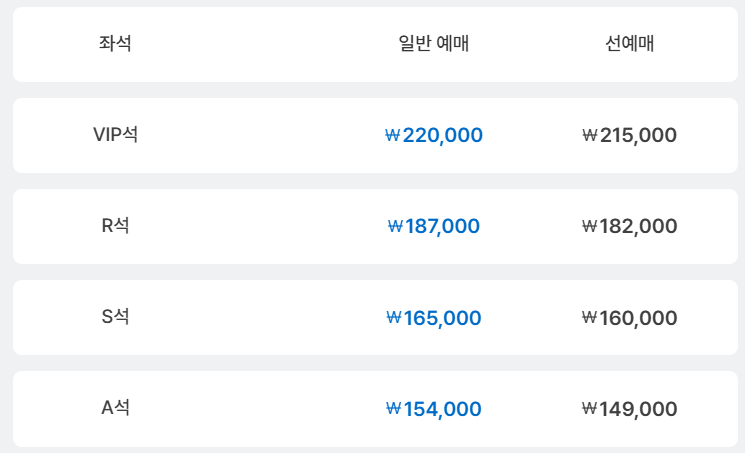Select the A석 seat row label
Image resolution: width=745 pixels, height=453 pixels.
tap(115, 408)
